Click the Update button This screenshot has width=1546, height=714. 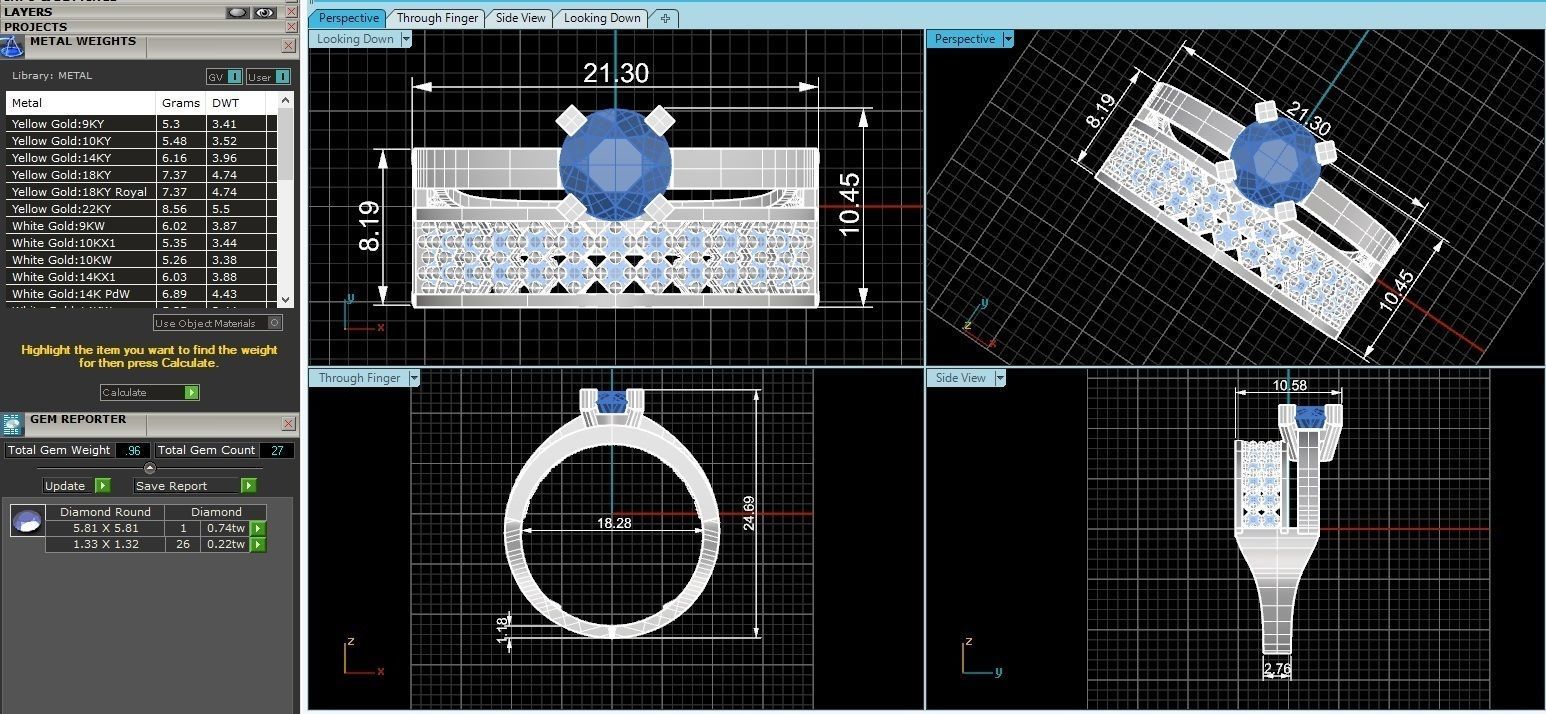pyautogui.click(x=77, y=485)
